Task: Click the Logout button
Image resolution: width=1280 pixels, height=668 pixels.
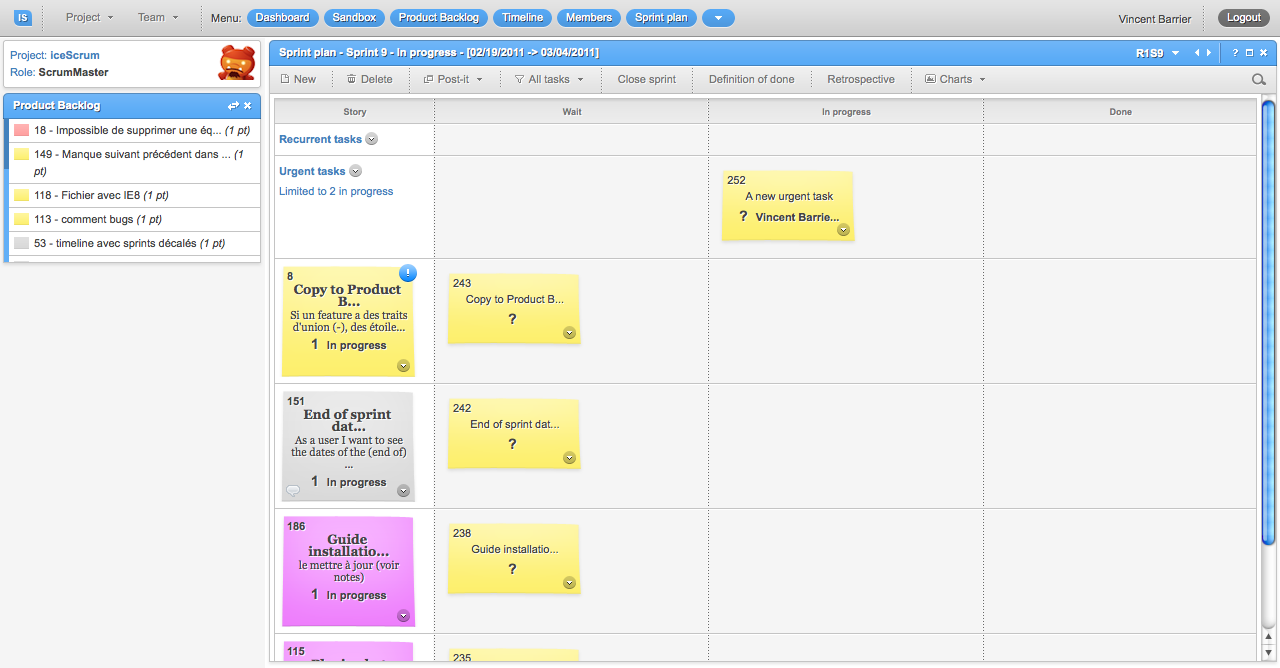Action: (1244, 17)
